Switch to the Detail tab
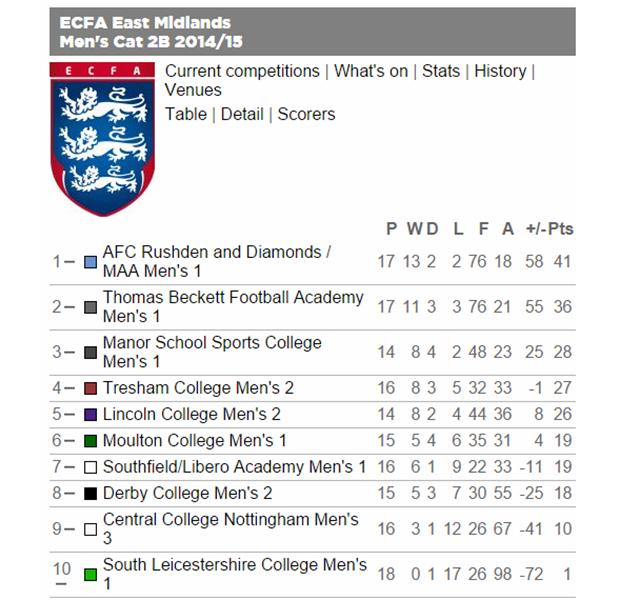This screenshot has height=600, width=620. [242, 114]
